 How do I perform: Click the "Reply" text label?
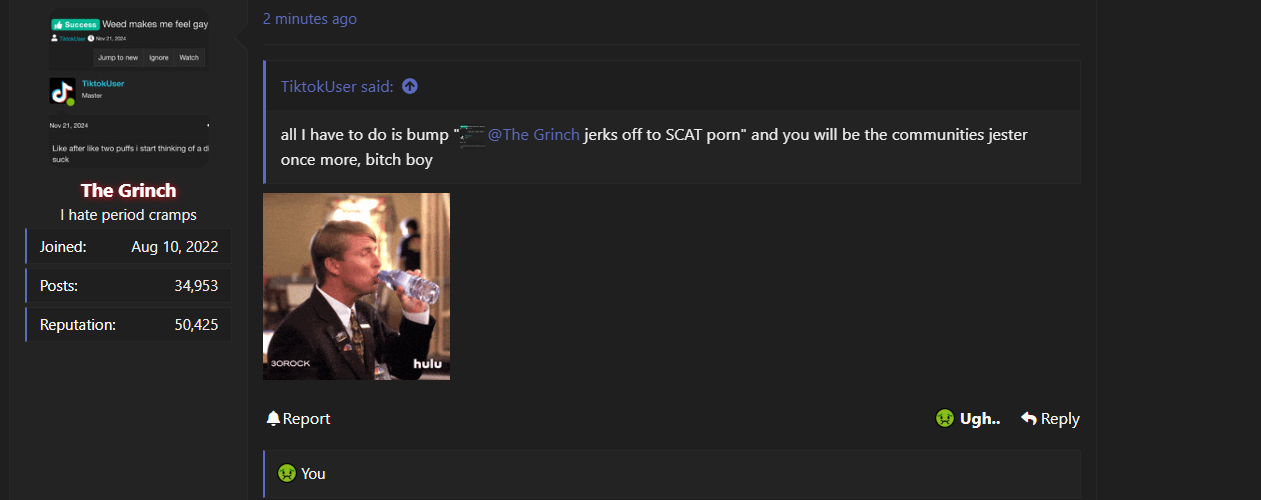[x=1060, y=419]
